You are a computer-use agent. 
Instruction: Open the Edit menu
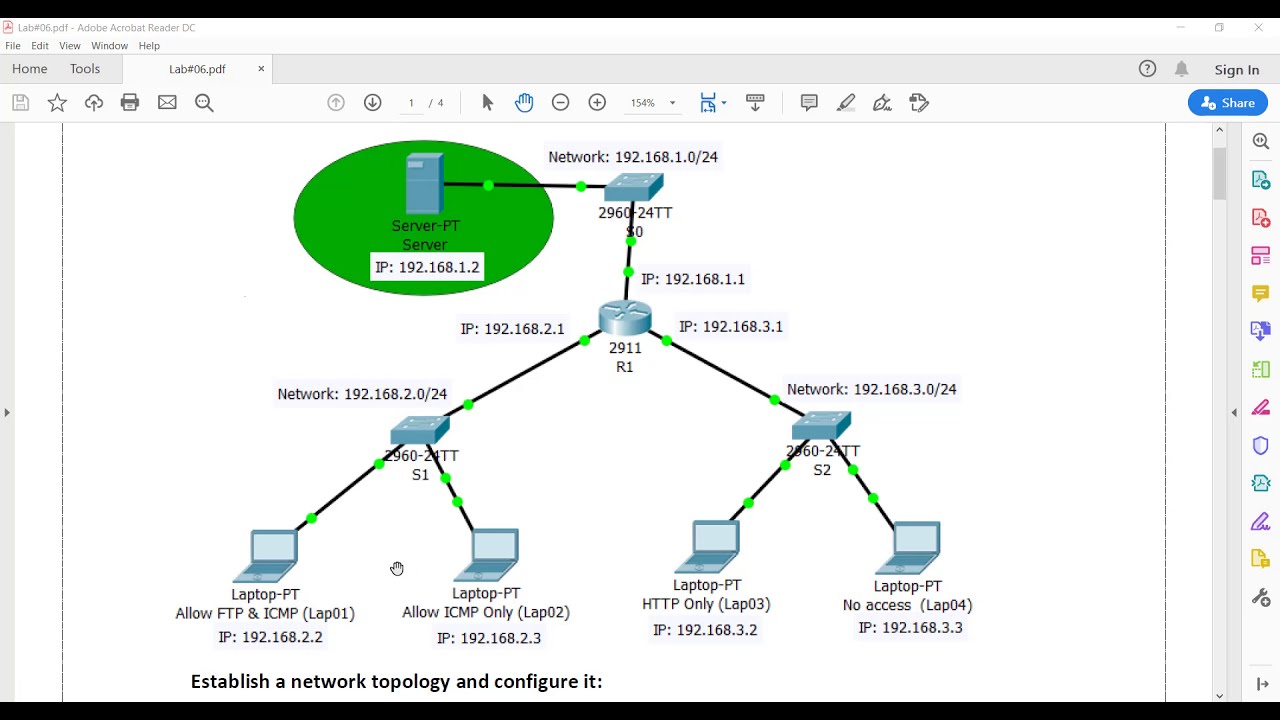[40, 46]
